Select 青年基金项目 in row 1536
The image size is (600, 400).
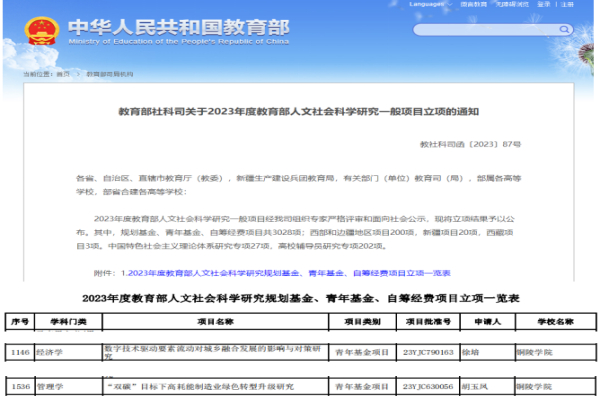coord(362,387)
